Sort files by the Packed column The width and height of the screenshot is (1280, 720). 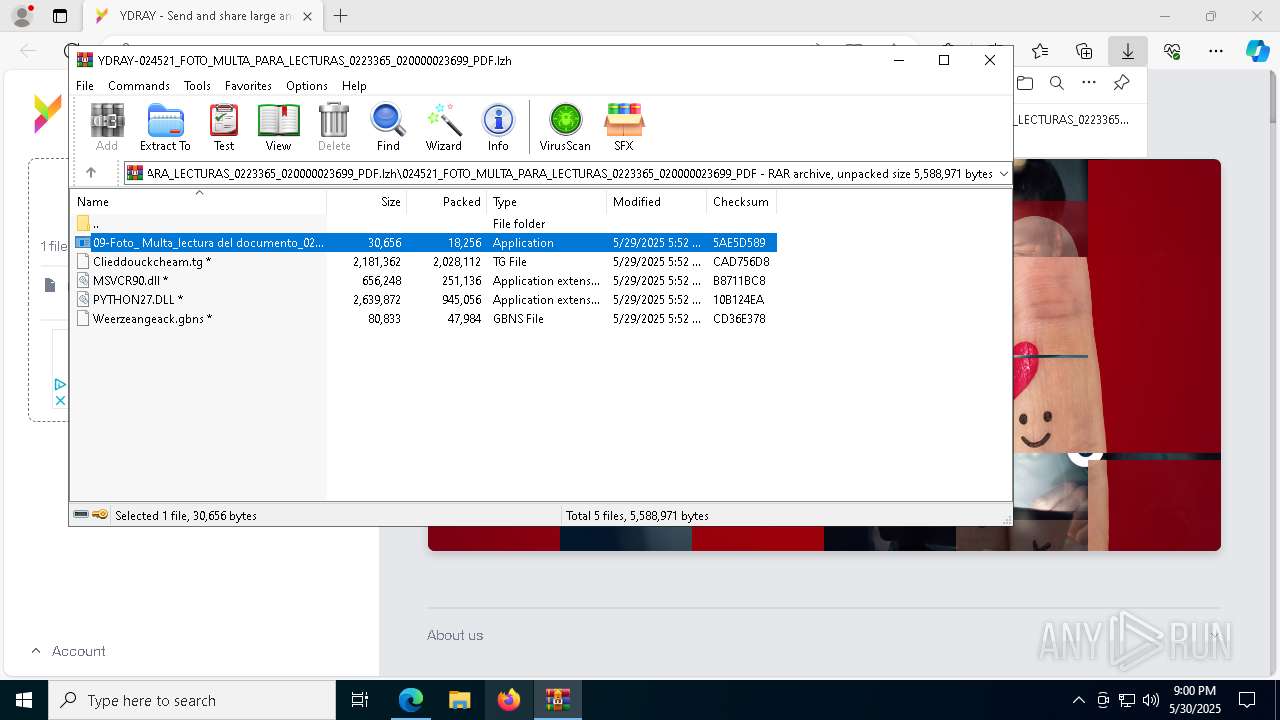(446, 202)
